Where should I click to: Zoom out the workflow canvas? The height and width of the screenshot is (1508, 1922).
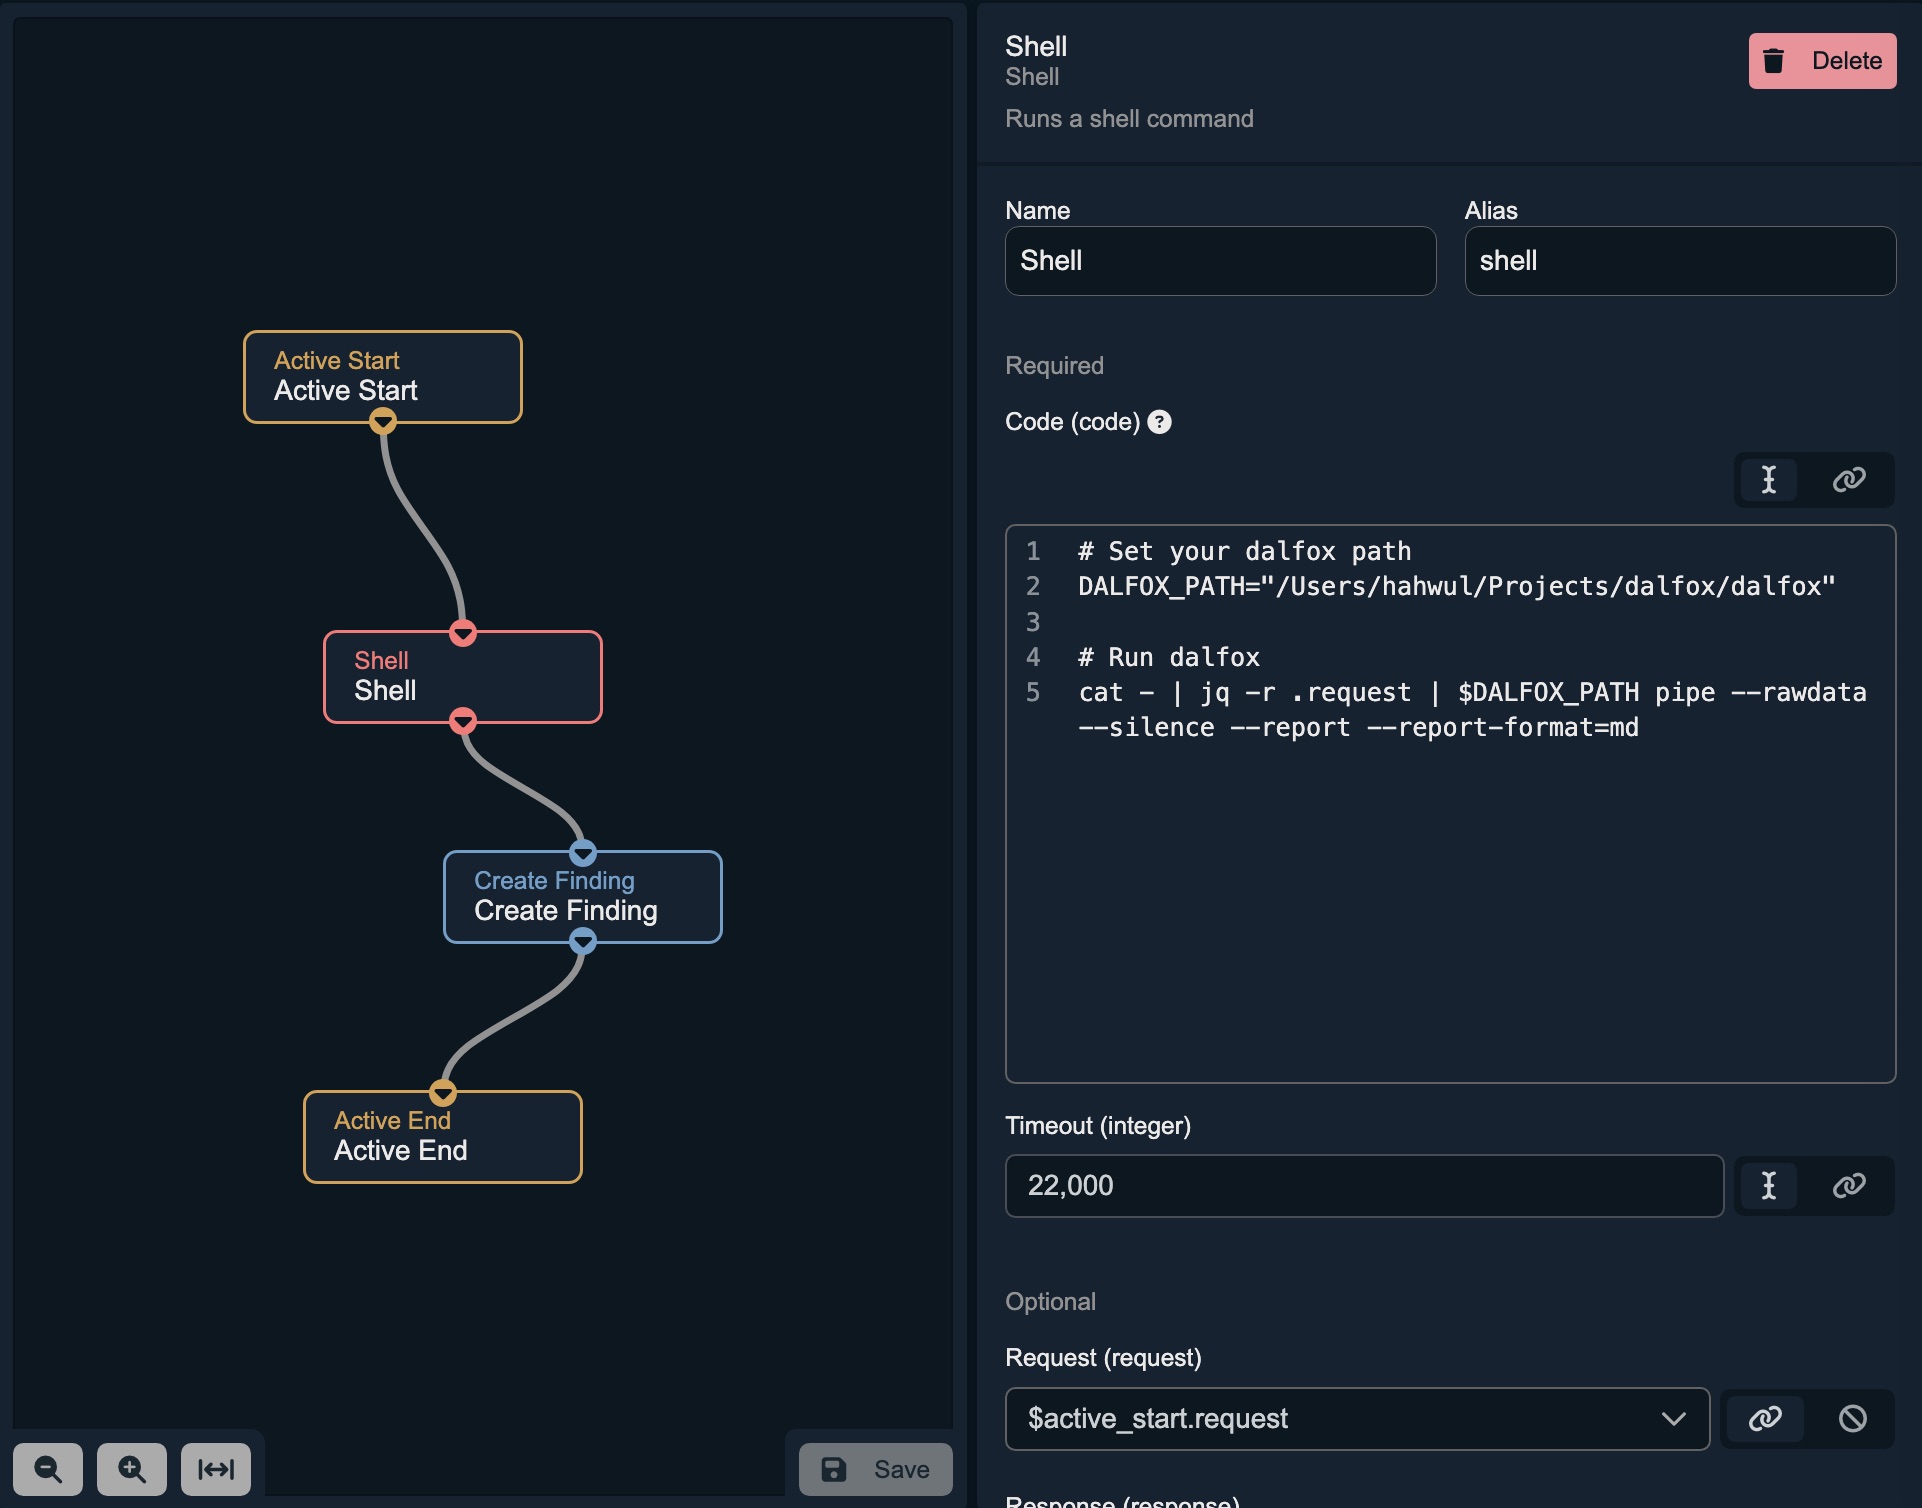[x=48, y=1469]
